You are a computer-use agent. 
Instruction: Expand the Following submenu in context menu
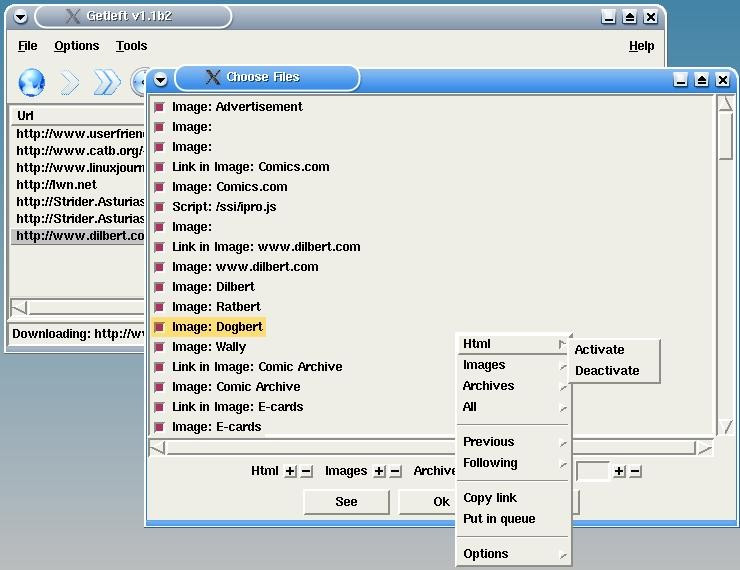pos(513,463)
